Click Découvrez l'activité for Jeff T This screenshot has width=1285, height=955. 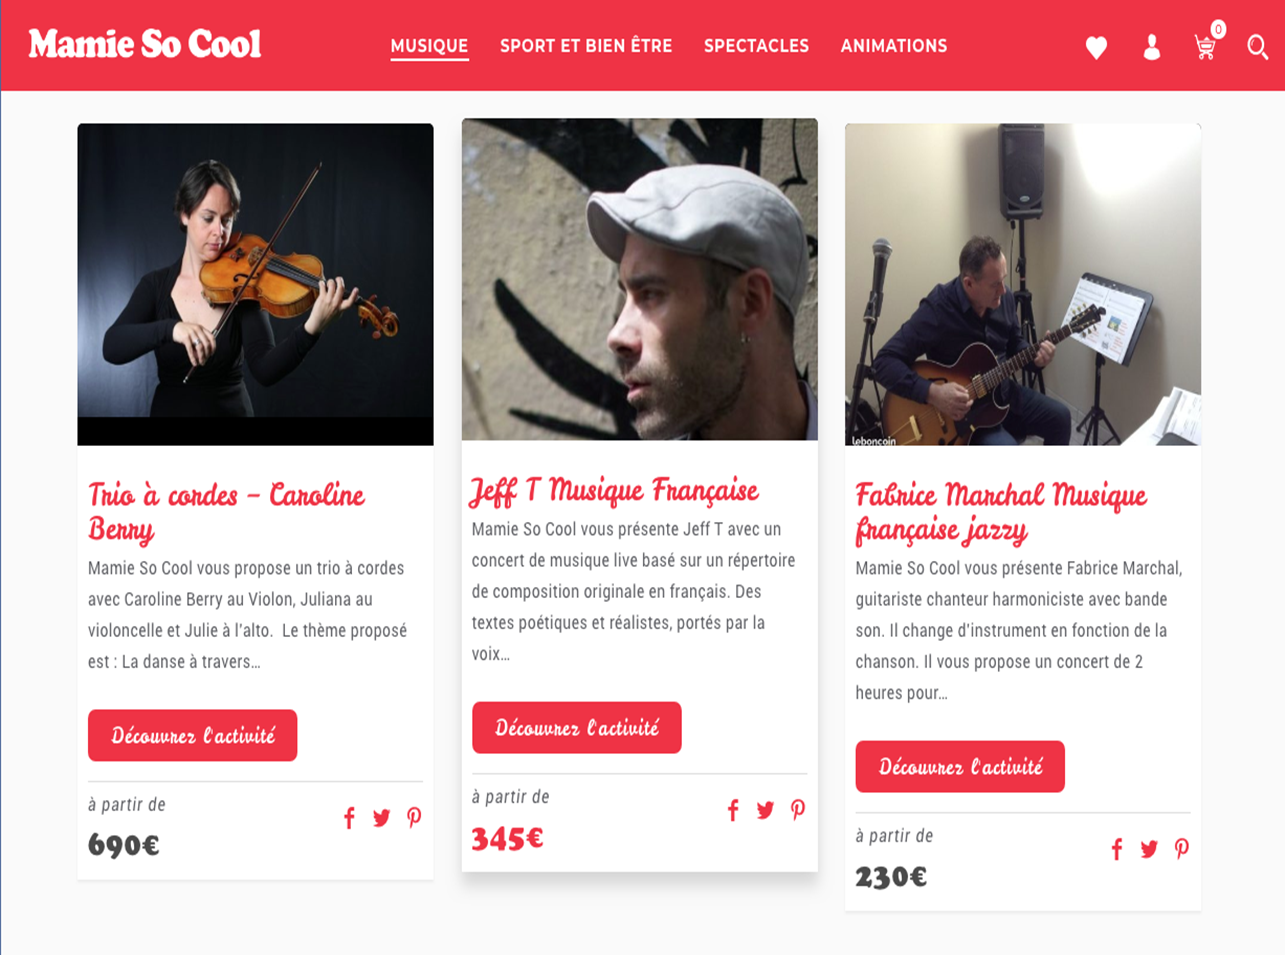[577, 728]
